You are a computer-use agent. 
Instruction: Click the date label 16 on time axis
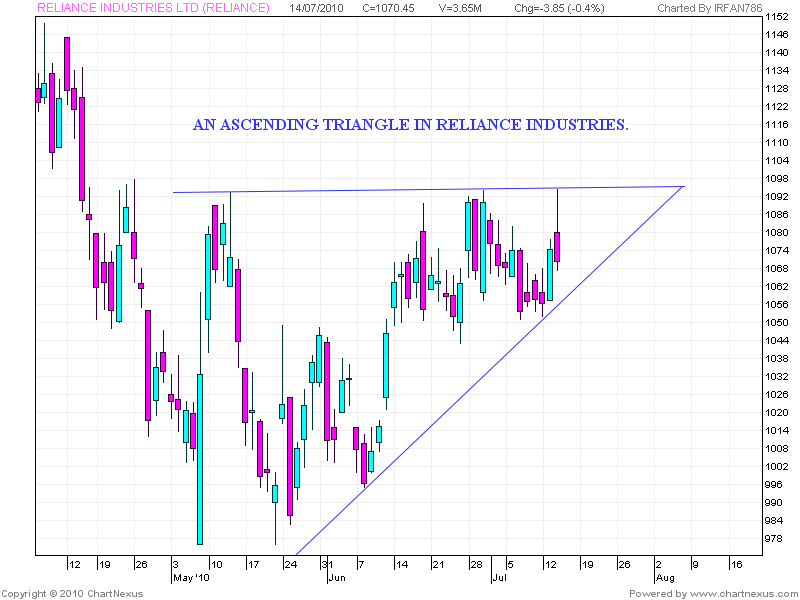[736, 565]
